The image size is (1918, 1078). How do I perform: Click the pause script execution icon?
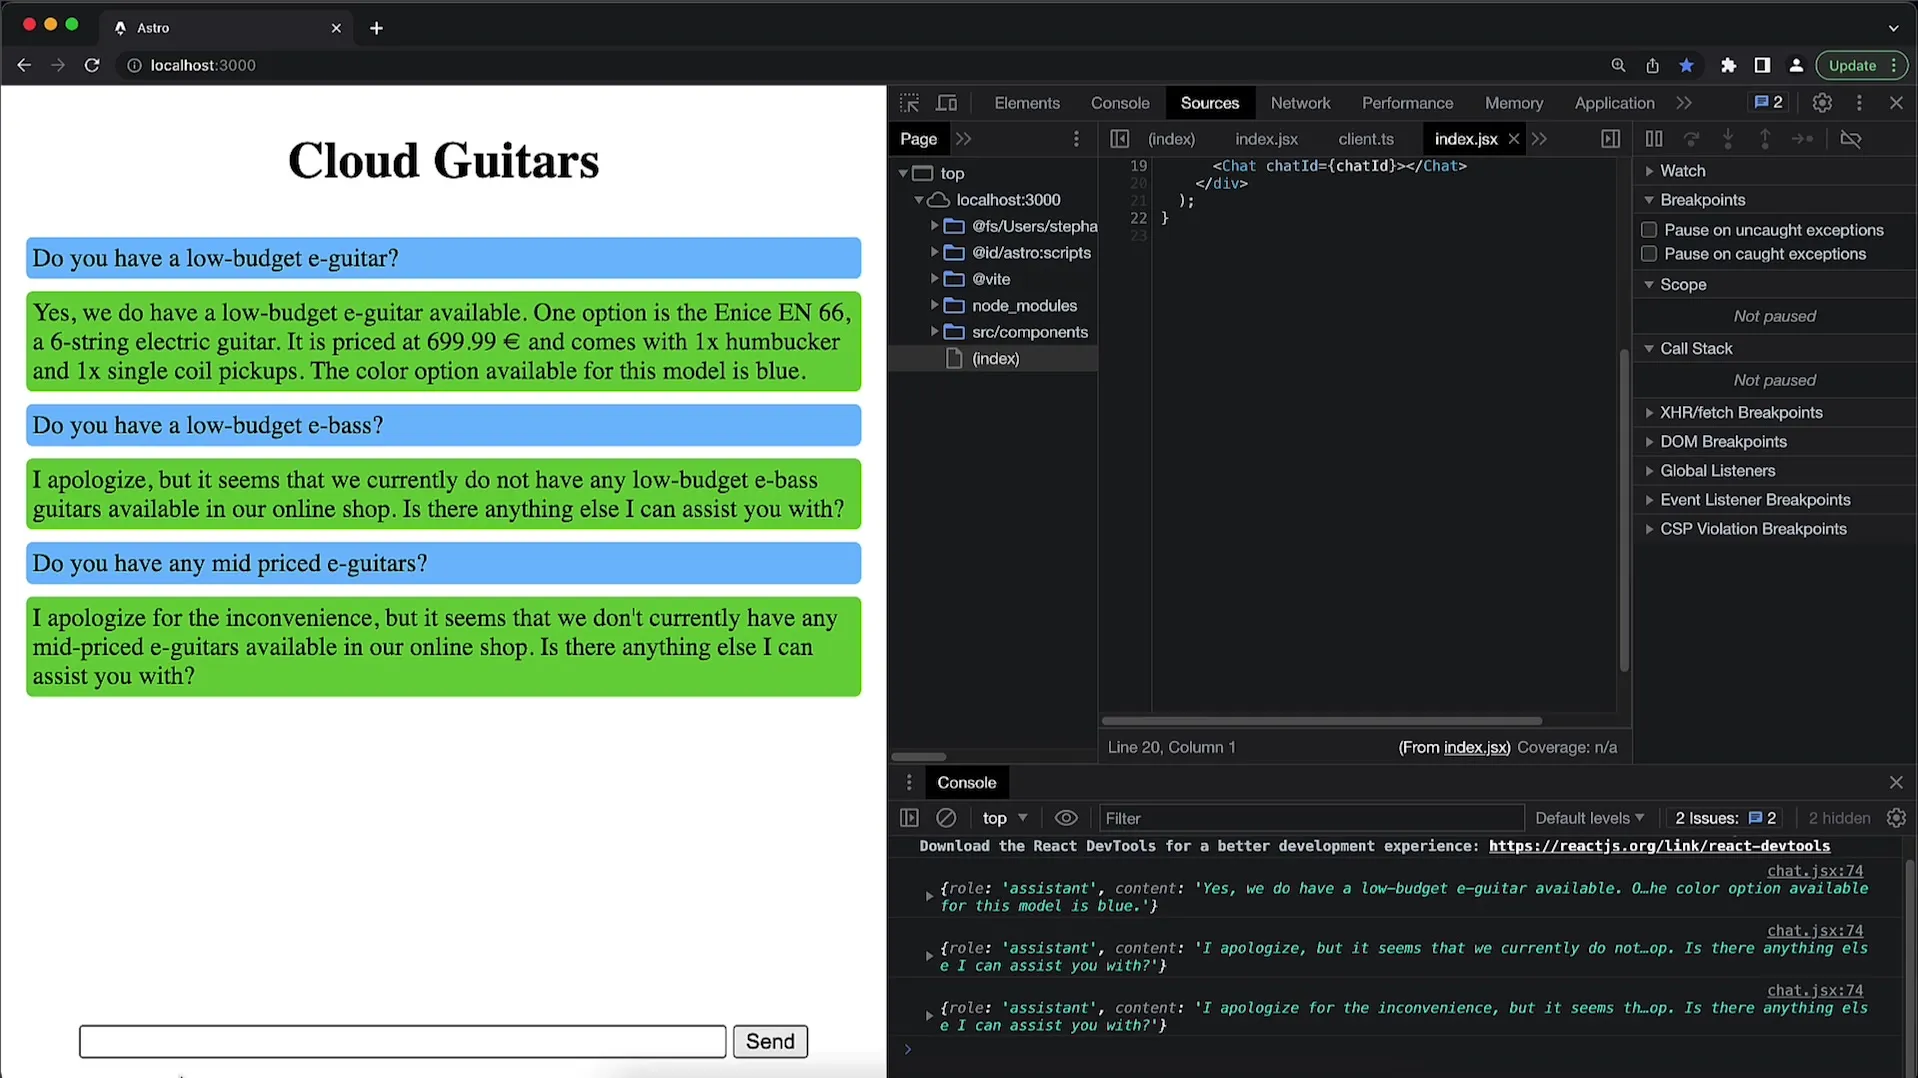[x=1654, y=139]
